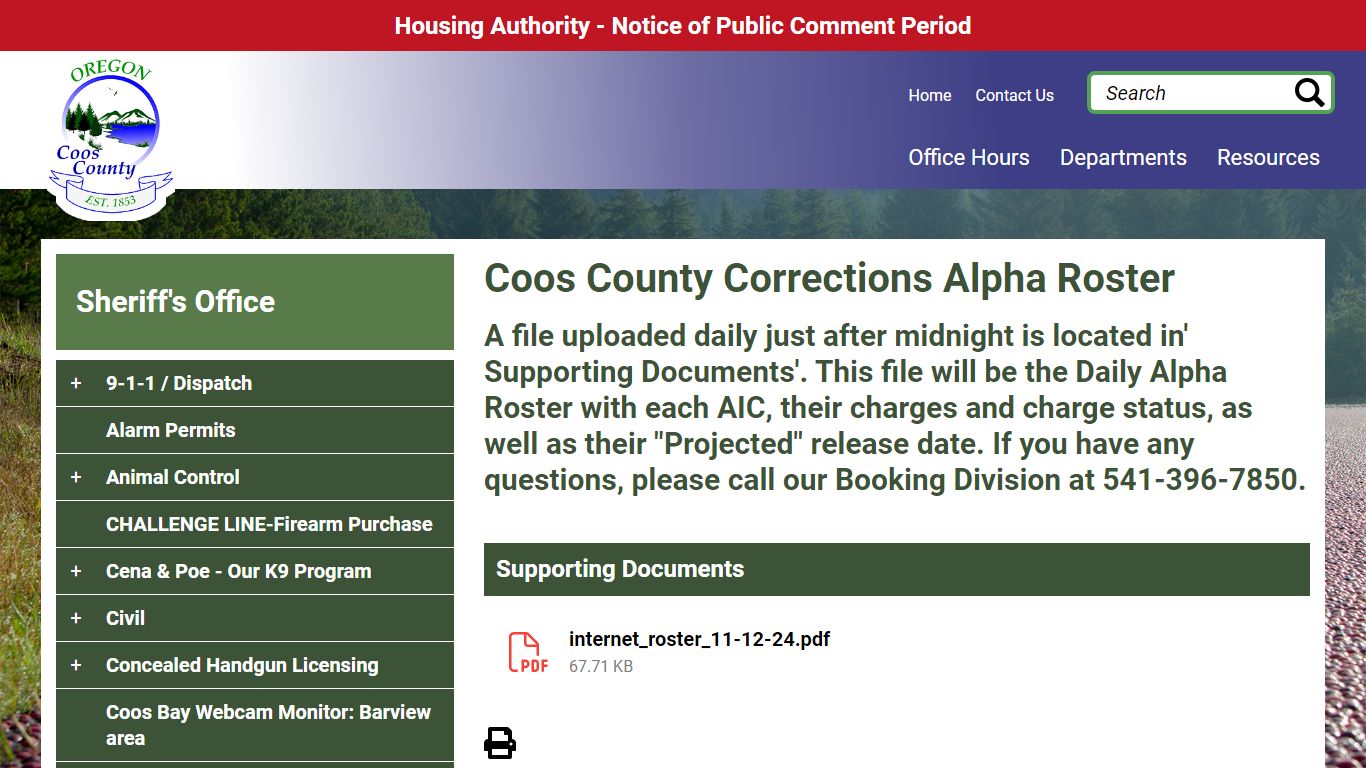Click the printer icon below documents
Viewport: 1366px width, 768px height.
500,743
